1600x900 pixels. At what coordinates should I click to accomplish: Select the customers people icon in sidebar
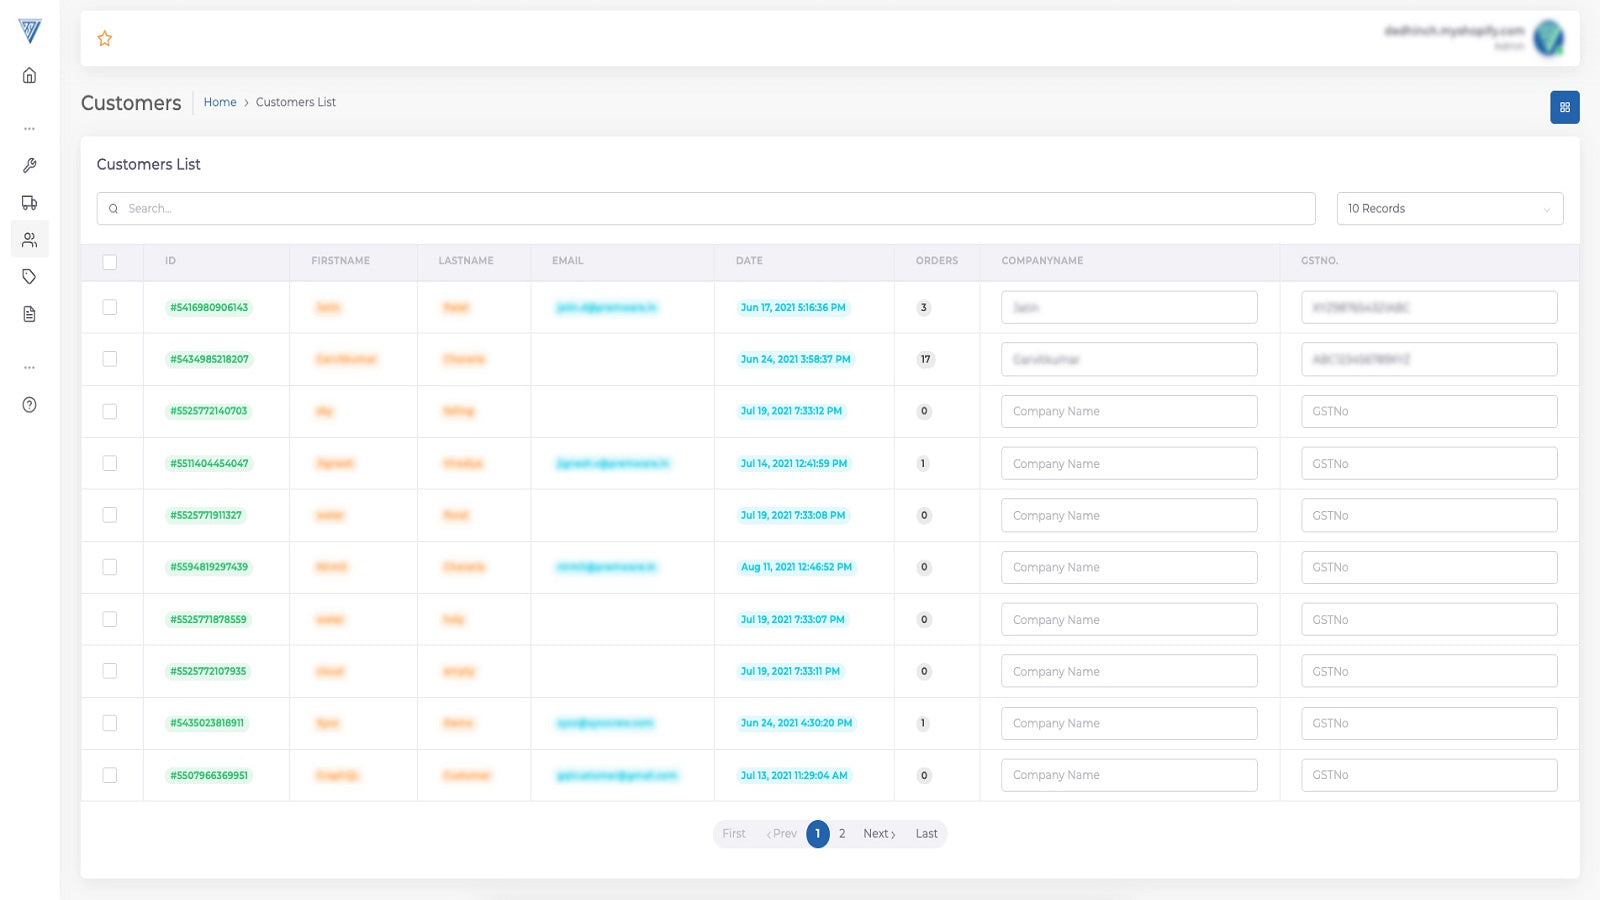pyautogui.click(x=30, y=240)
